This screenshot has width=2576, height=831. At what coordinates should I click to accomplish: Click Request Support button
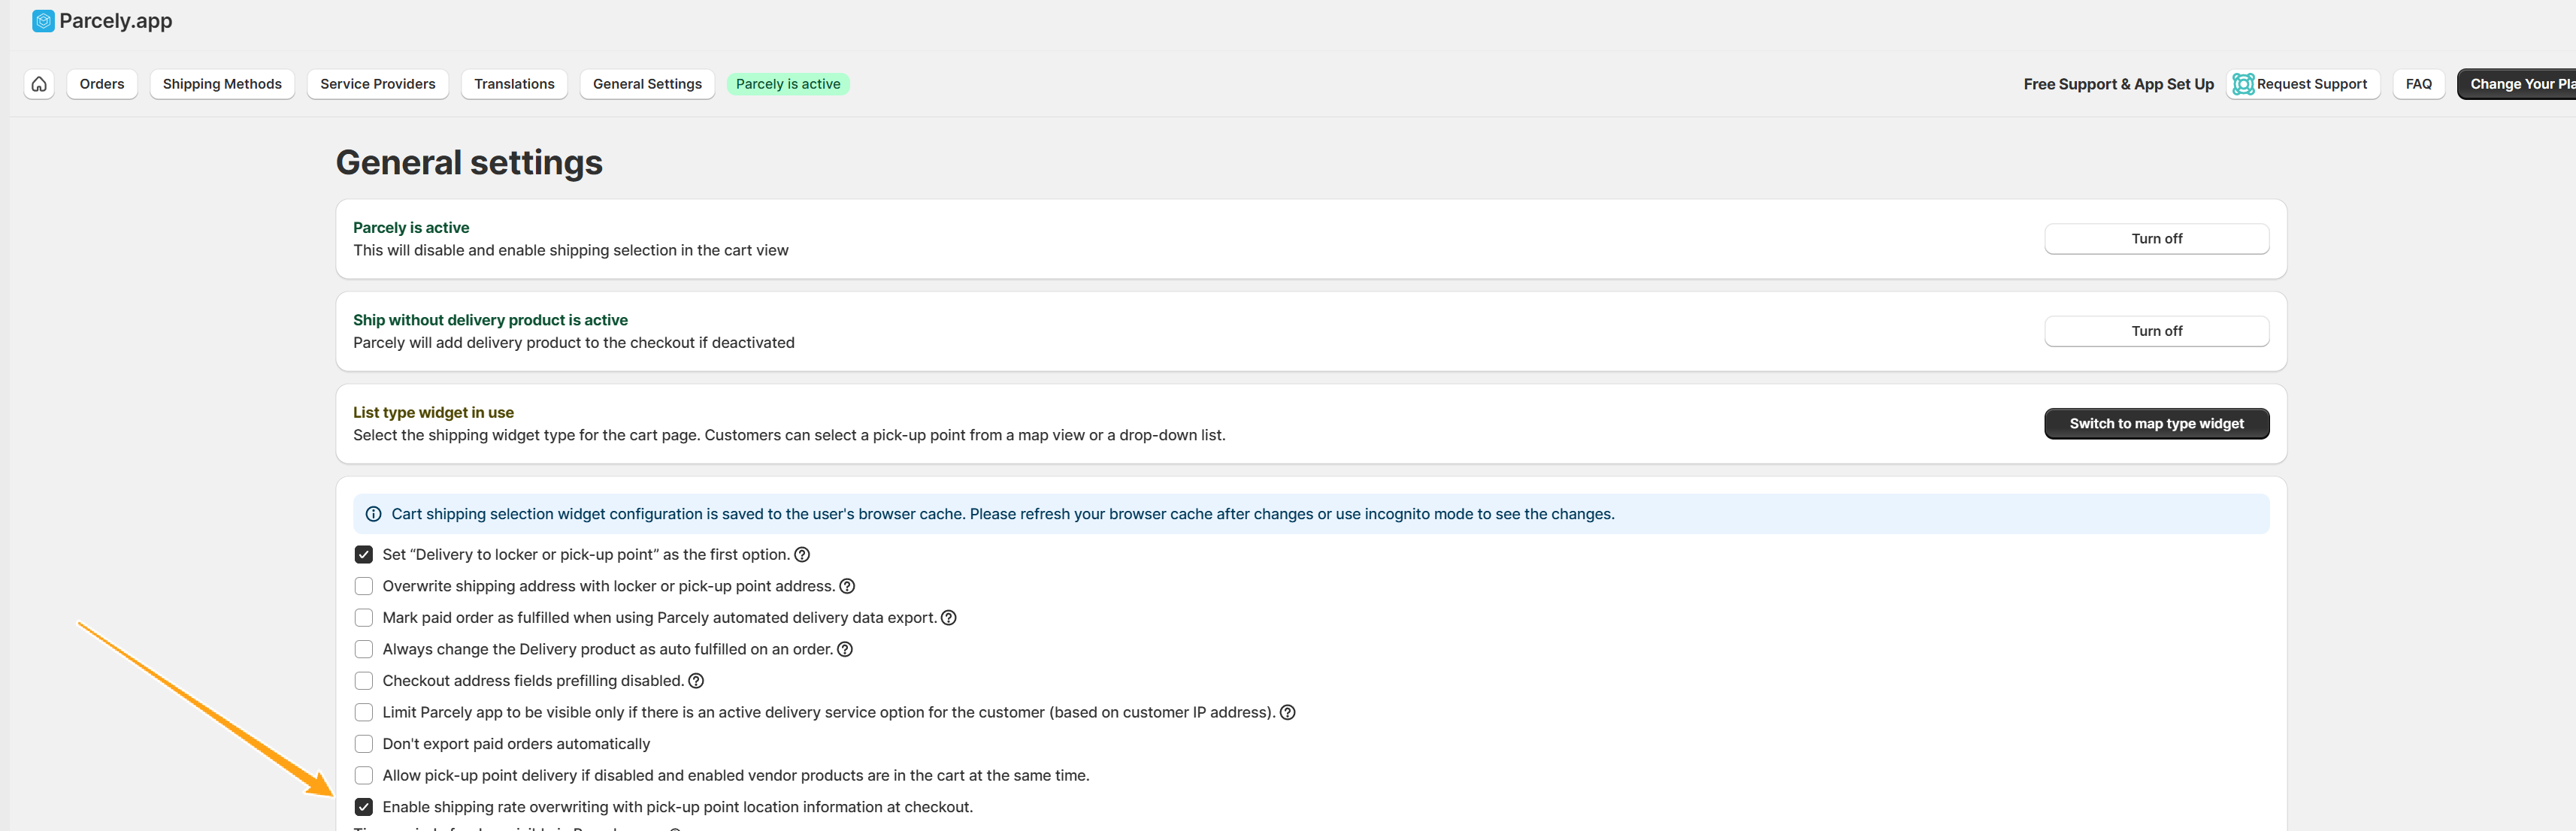2302,84
